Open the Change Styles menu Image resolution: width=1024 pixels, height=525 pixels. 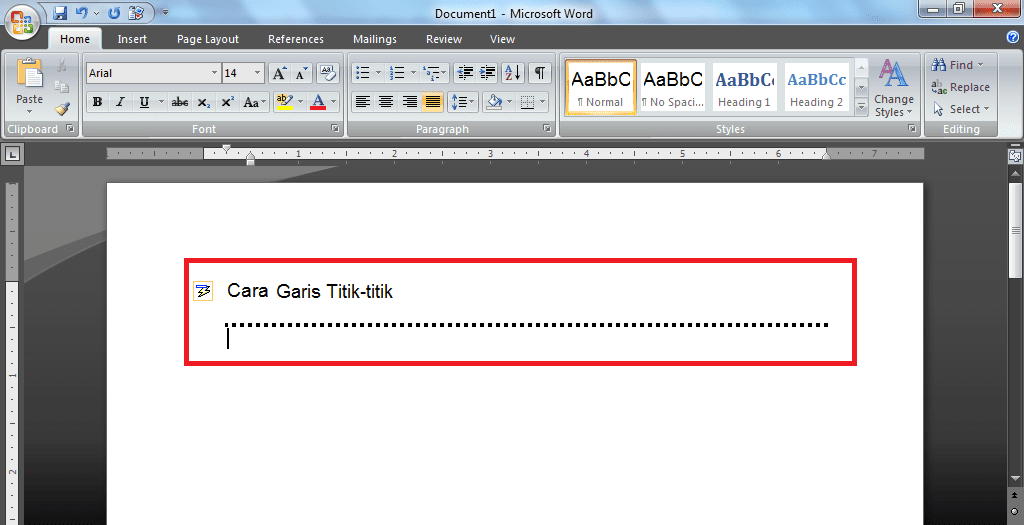[894, 88]
